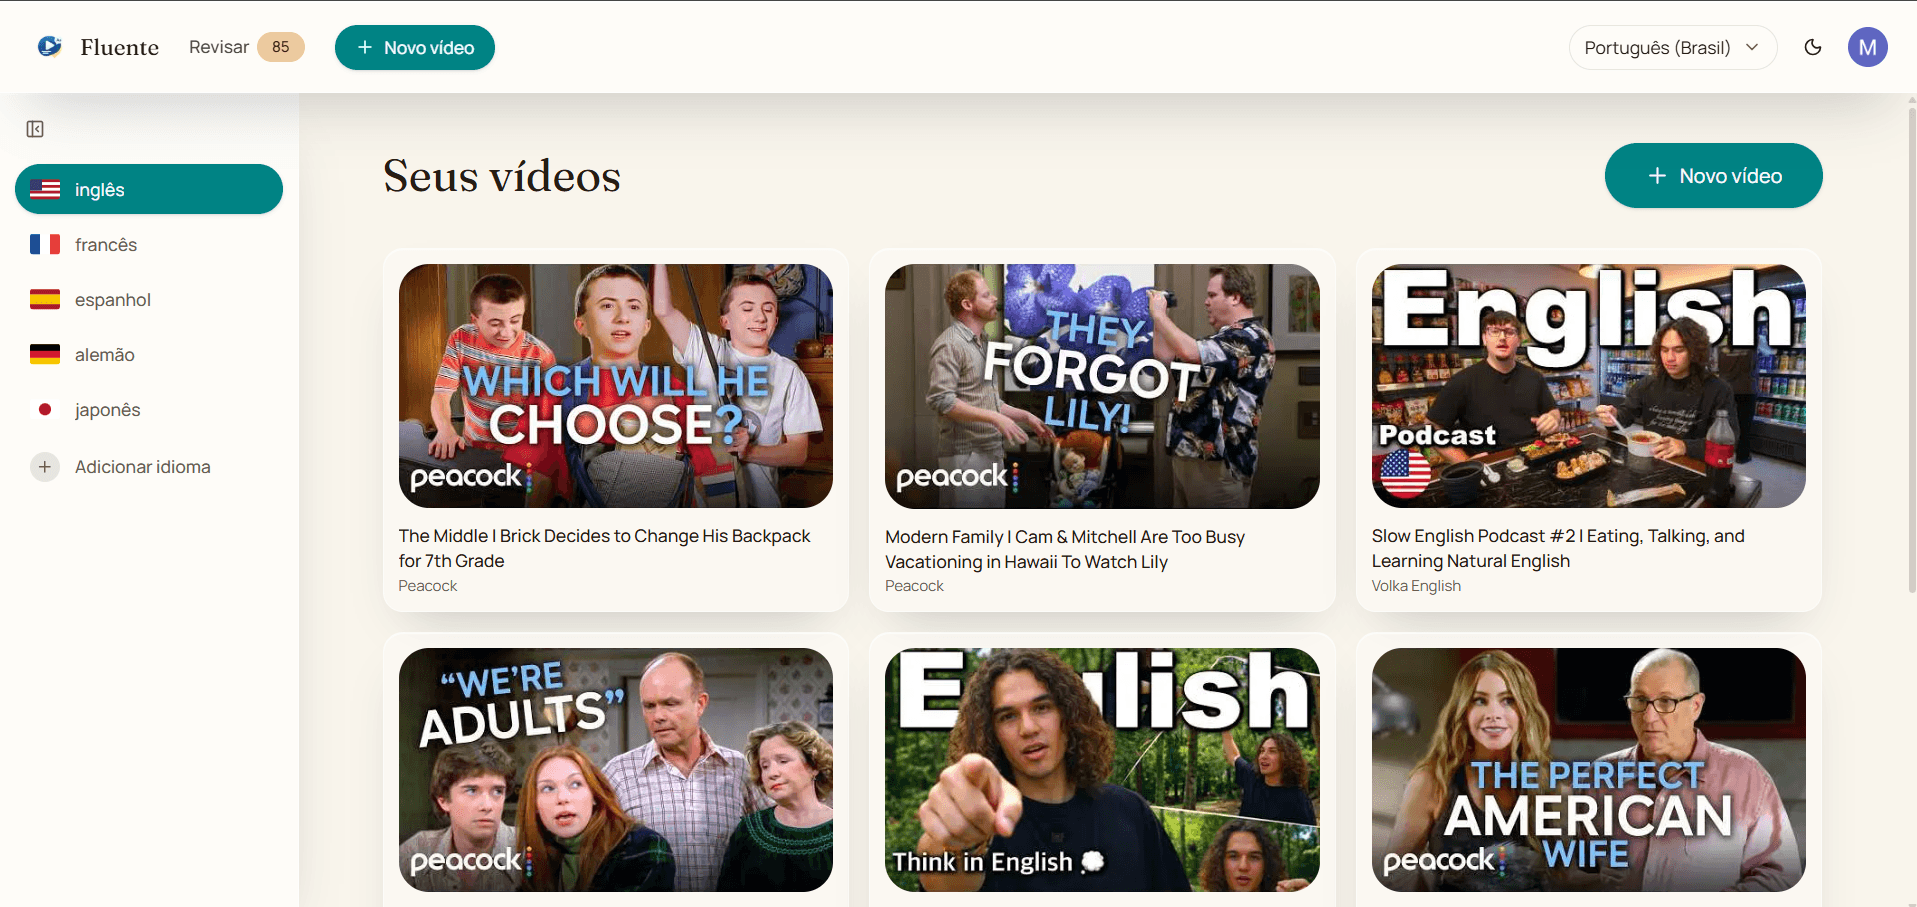Open the Português (Brasil) language dropdown
Image resolution: width=1917 pixels, height=907 pixels.
click(x=1672, y=48)
